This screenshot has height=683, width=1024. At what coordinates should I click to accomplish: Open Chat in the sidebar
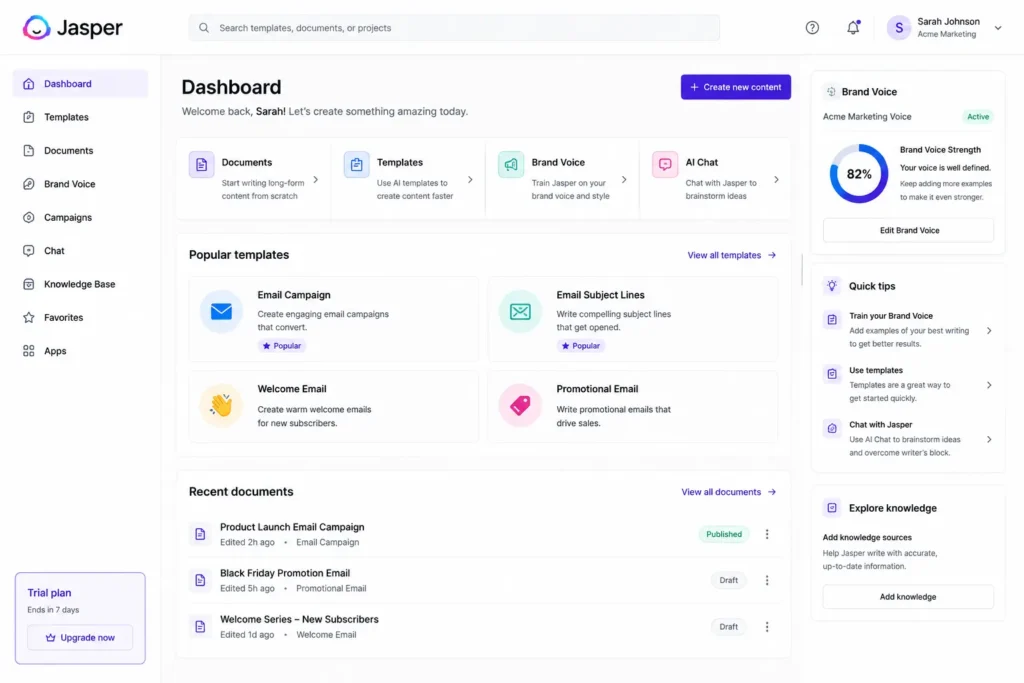(x=80, y=251)
